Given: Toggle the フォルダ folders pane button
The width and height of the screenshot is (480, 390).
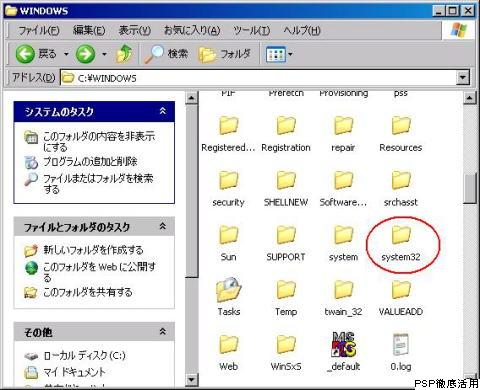Looking at the screenshot, I should pyautogui.click(x=225, y=54).
